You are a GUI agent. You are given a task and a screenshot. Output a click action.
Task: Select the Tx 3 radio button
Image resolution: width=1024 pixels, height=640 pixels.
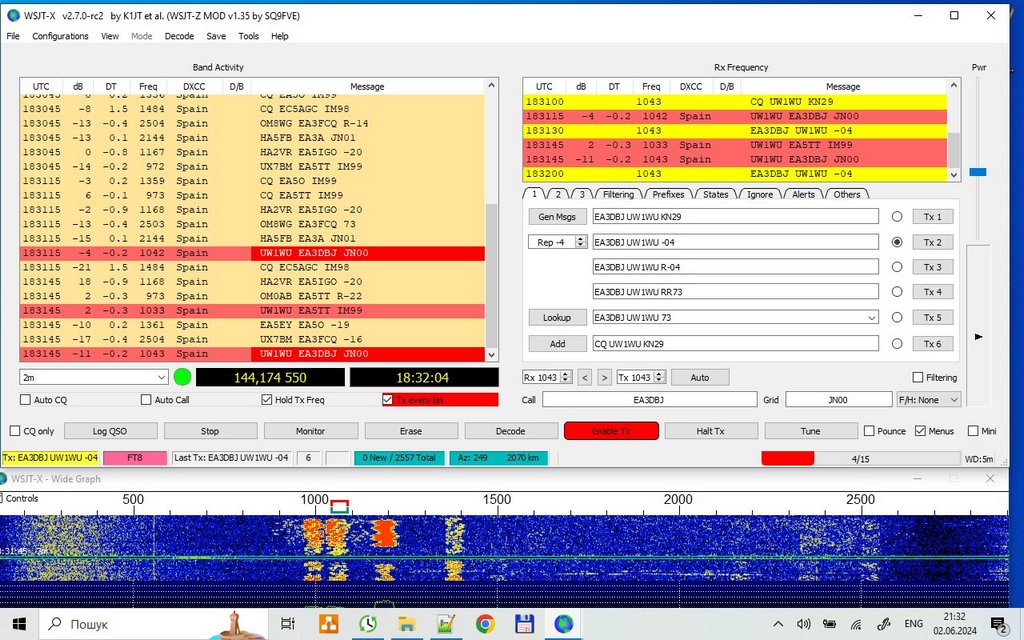click(897, 267)
